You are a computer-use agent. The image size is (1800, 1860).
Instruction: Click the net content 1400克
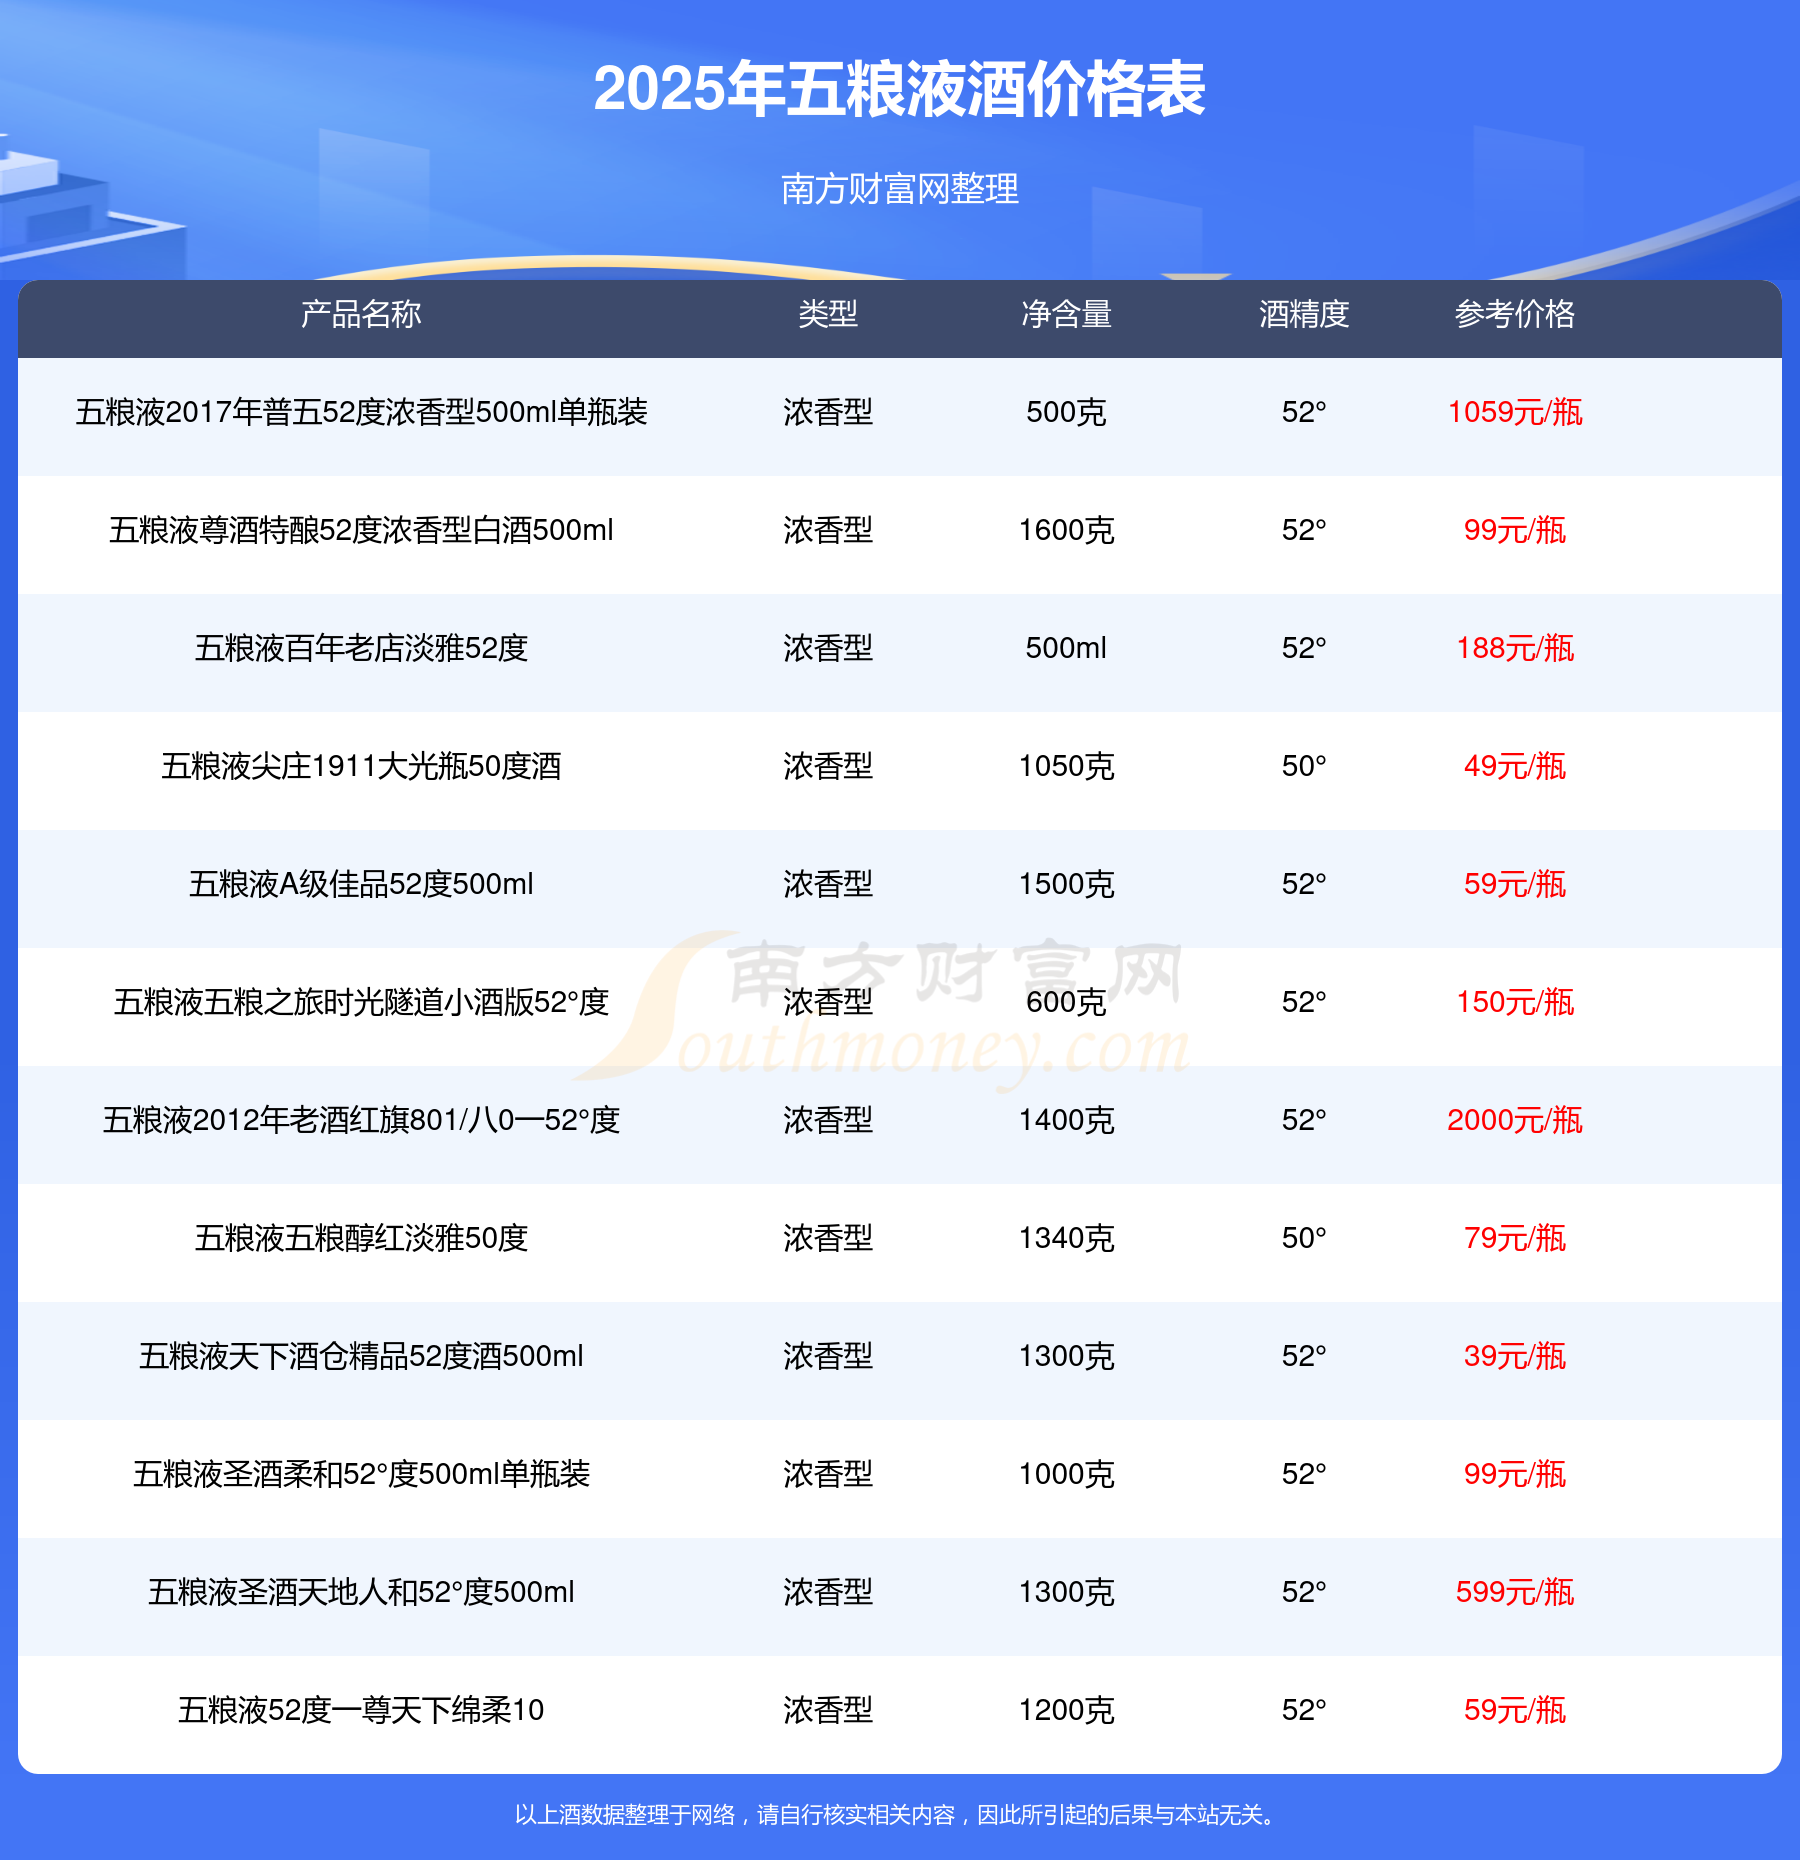(1066, 1120)
